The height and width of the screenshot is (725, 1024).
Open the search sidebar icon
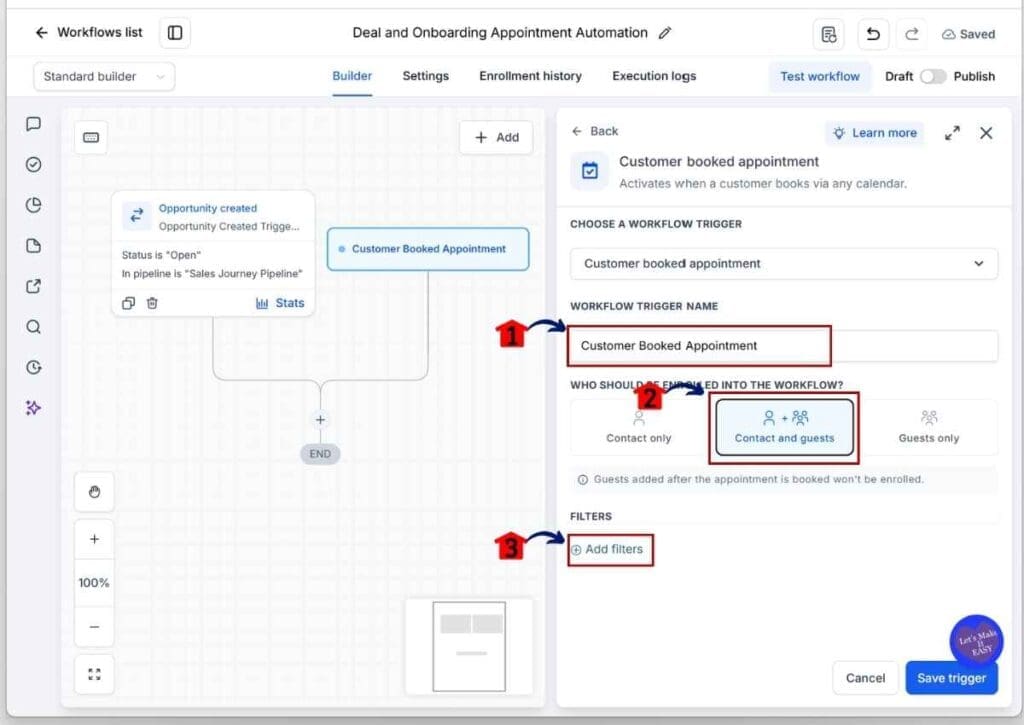point(33,327)
